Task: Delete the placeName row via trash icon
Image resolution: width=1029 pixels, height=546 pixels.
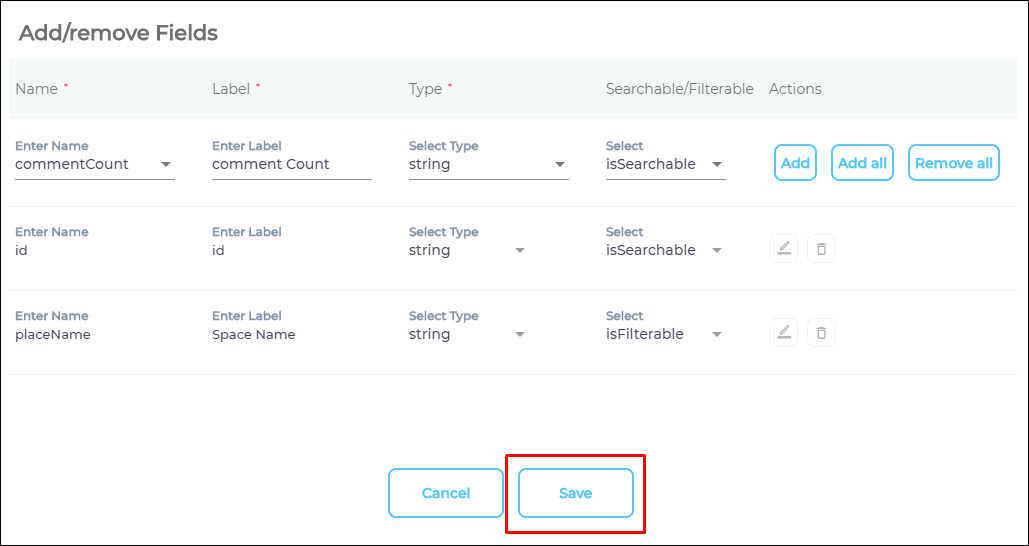Action: pos(821,333)
